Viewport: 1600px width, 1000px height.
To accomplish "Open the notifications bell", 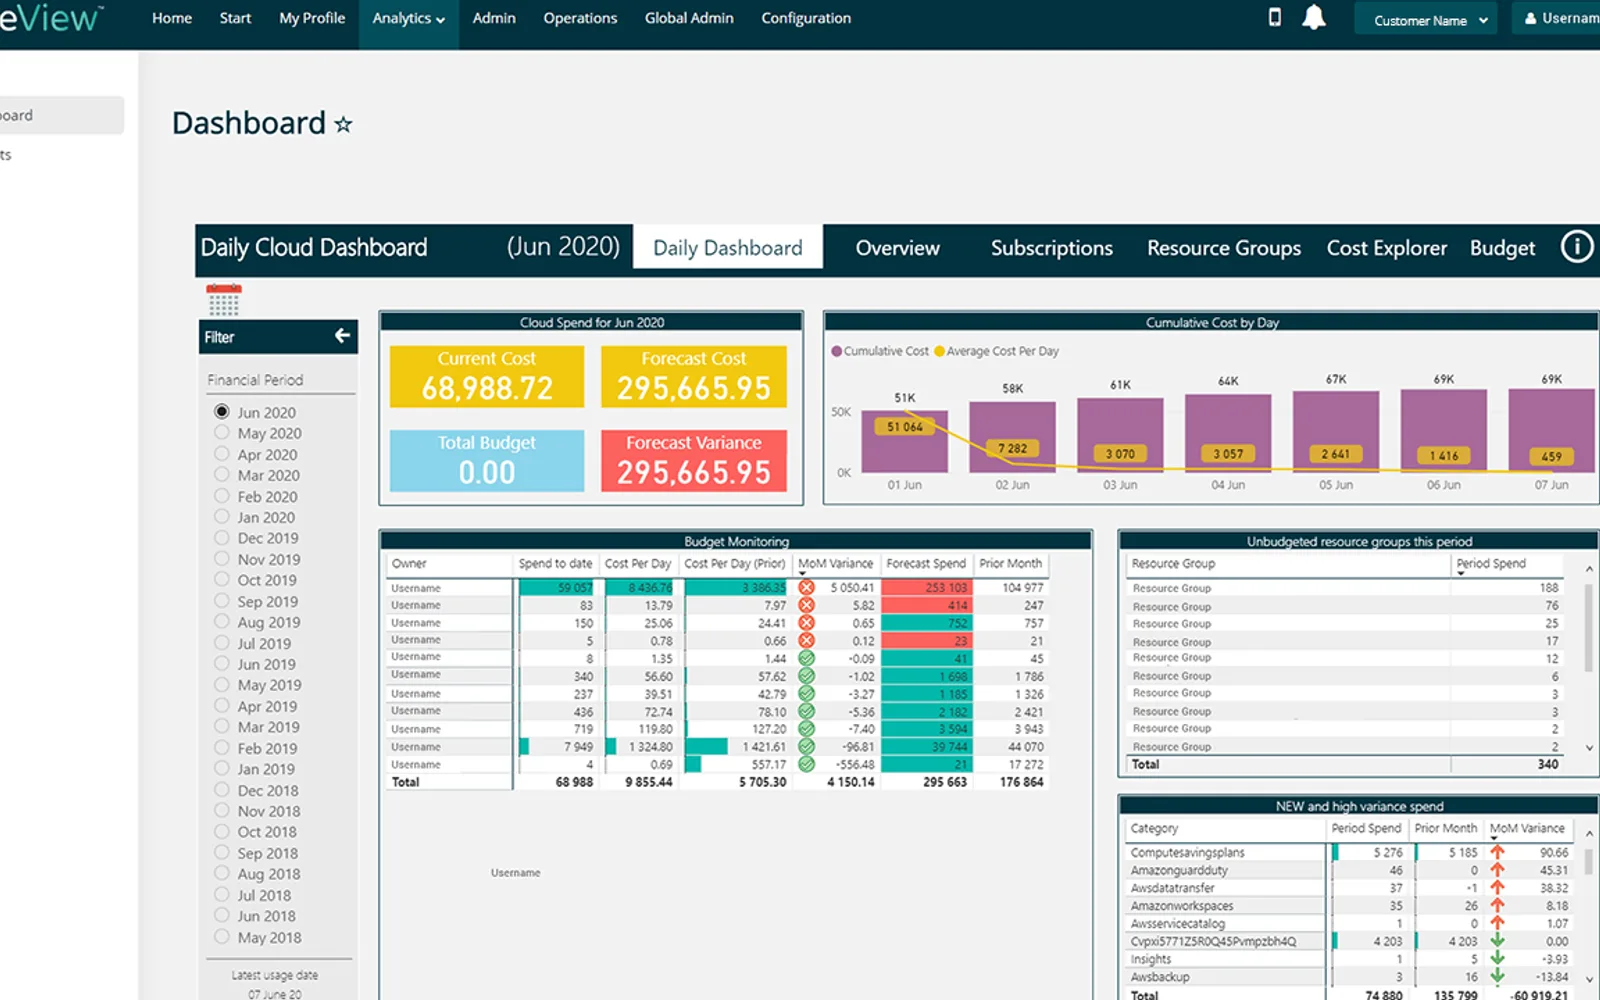I will (x=1314, y=17).
